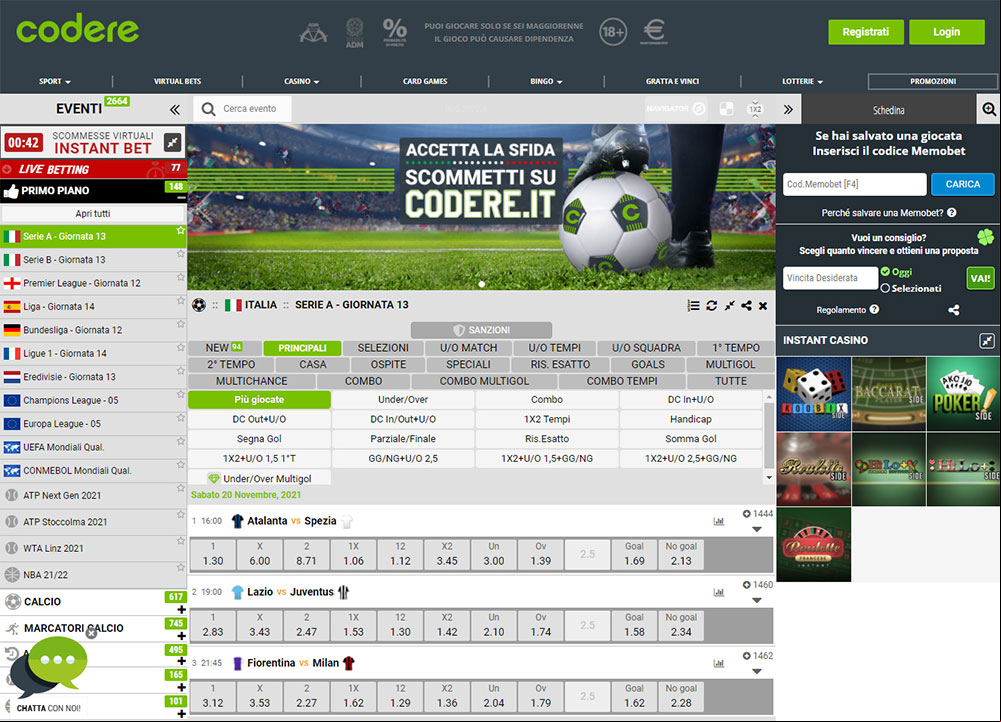Click the Navigator compass icon

699,109
